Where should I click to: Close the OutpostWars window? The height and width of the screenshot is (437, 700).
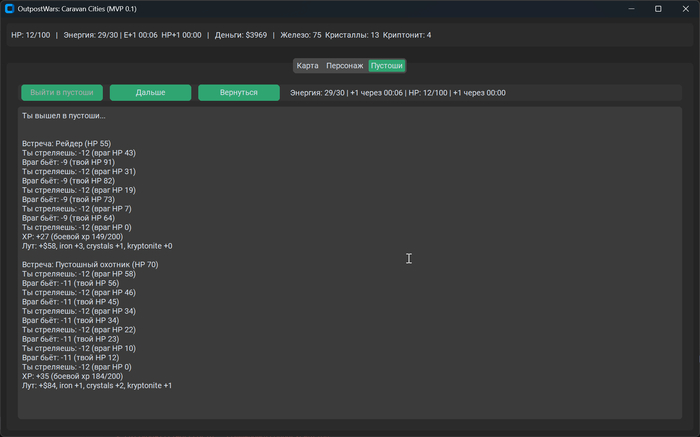(686, 8)
